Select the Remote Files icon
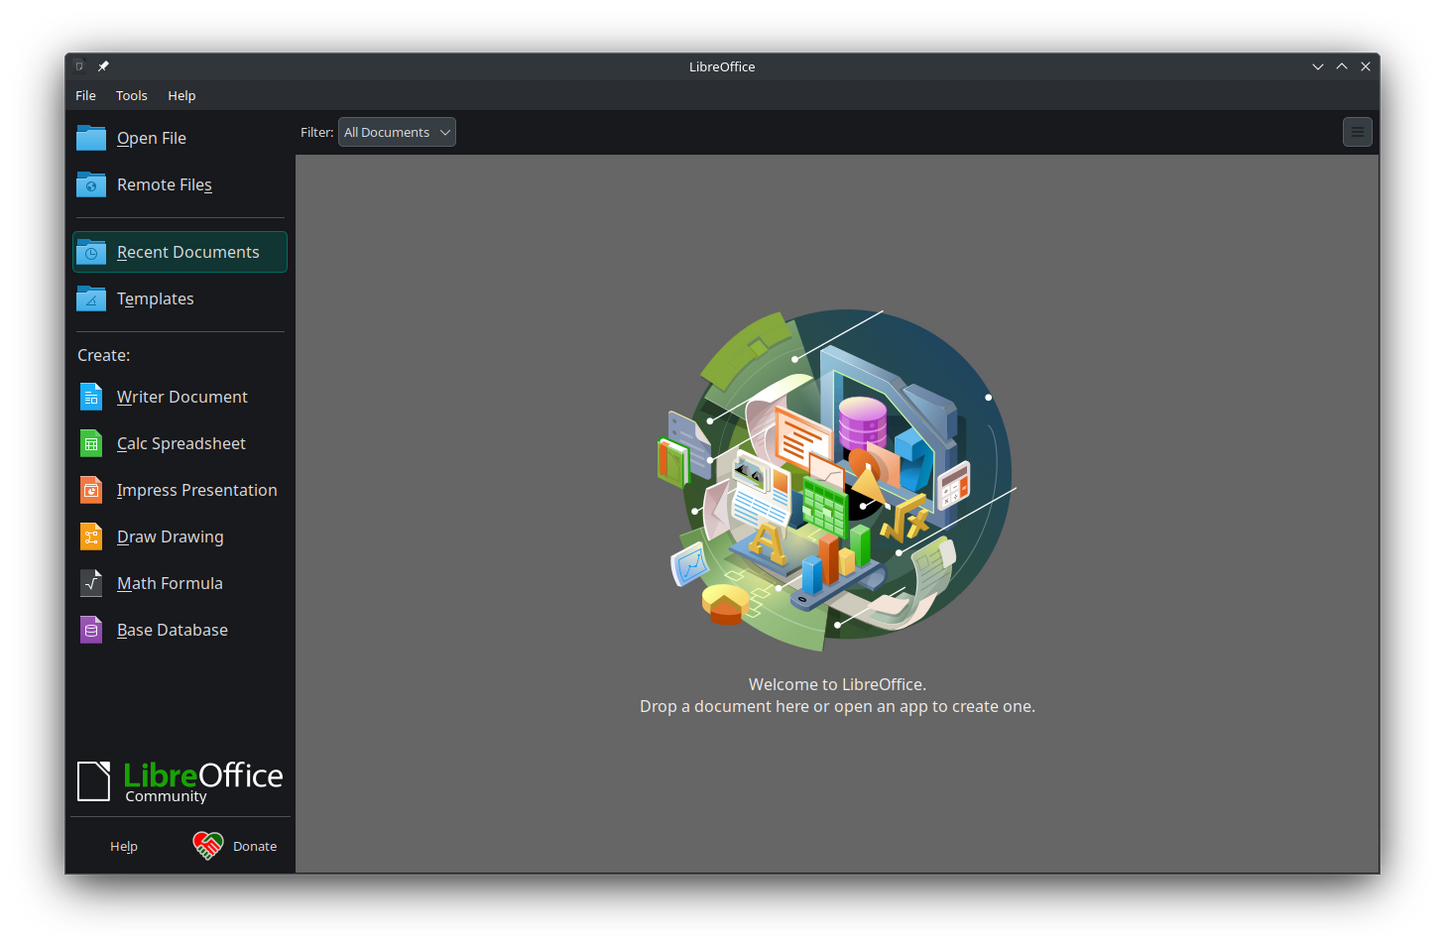This screenshot has height=951, width=1445. coord(90,184)
